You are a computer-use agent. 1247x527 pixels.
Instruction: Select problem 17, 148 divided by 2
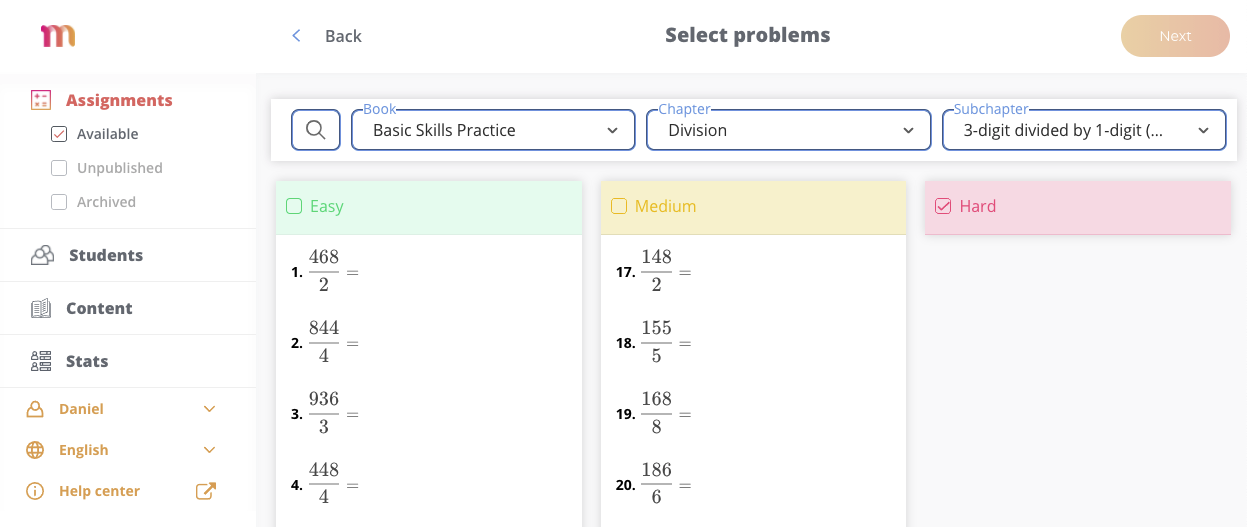pos(656,272)
